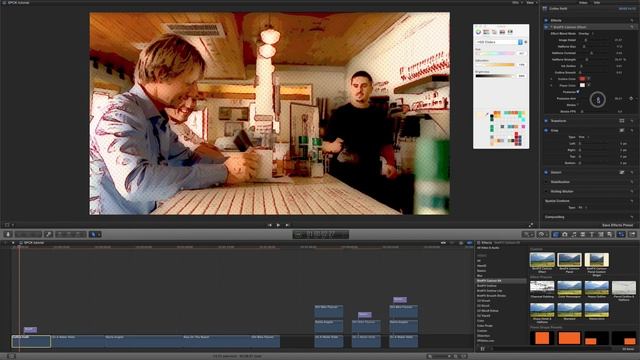
Task: Expand the Compositing section
Action: 554,217
